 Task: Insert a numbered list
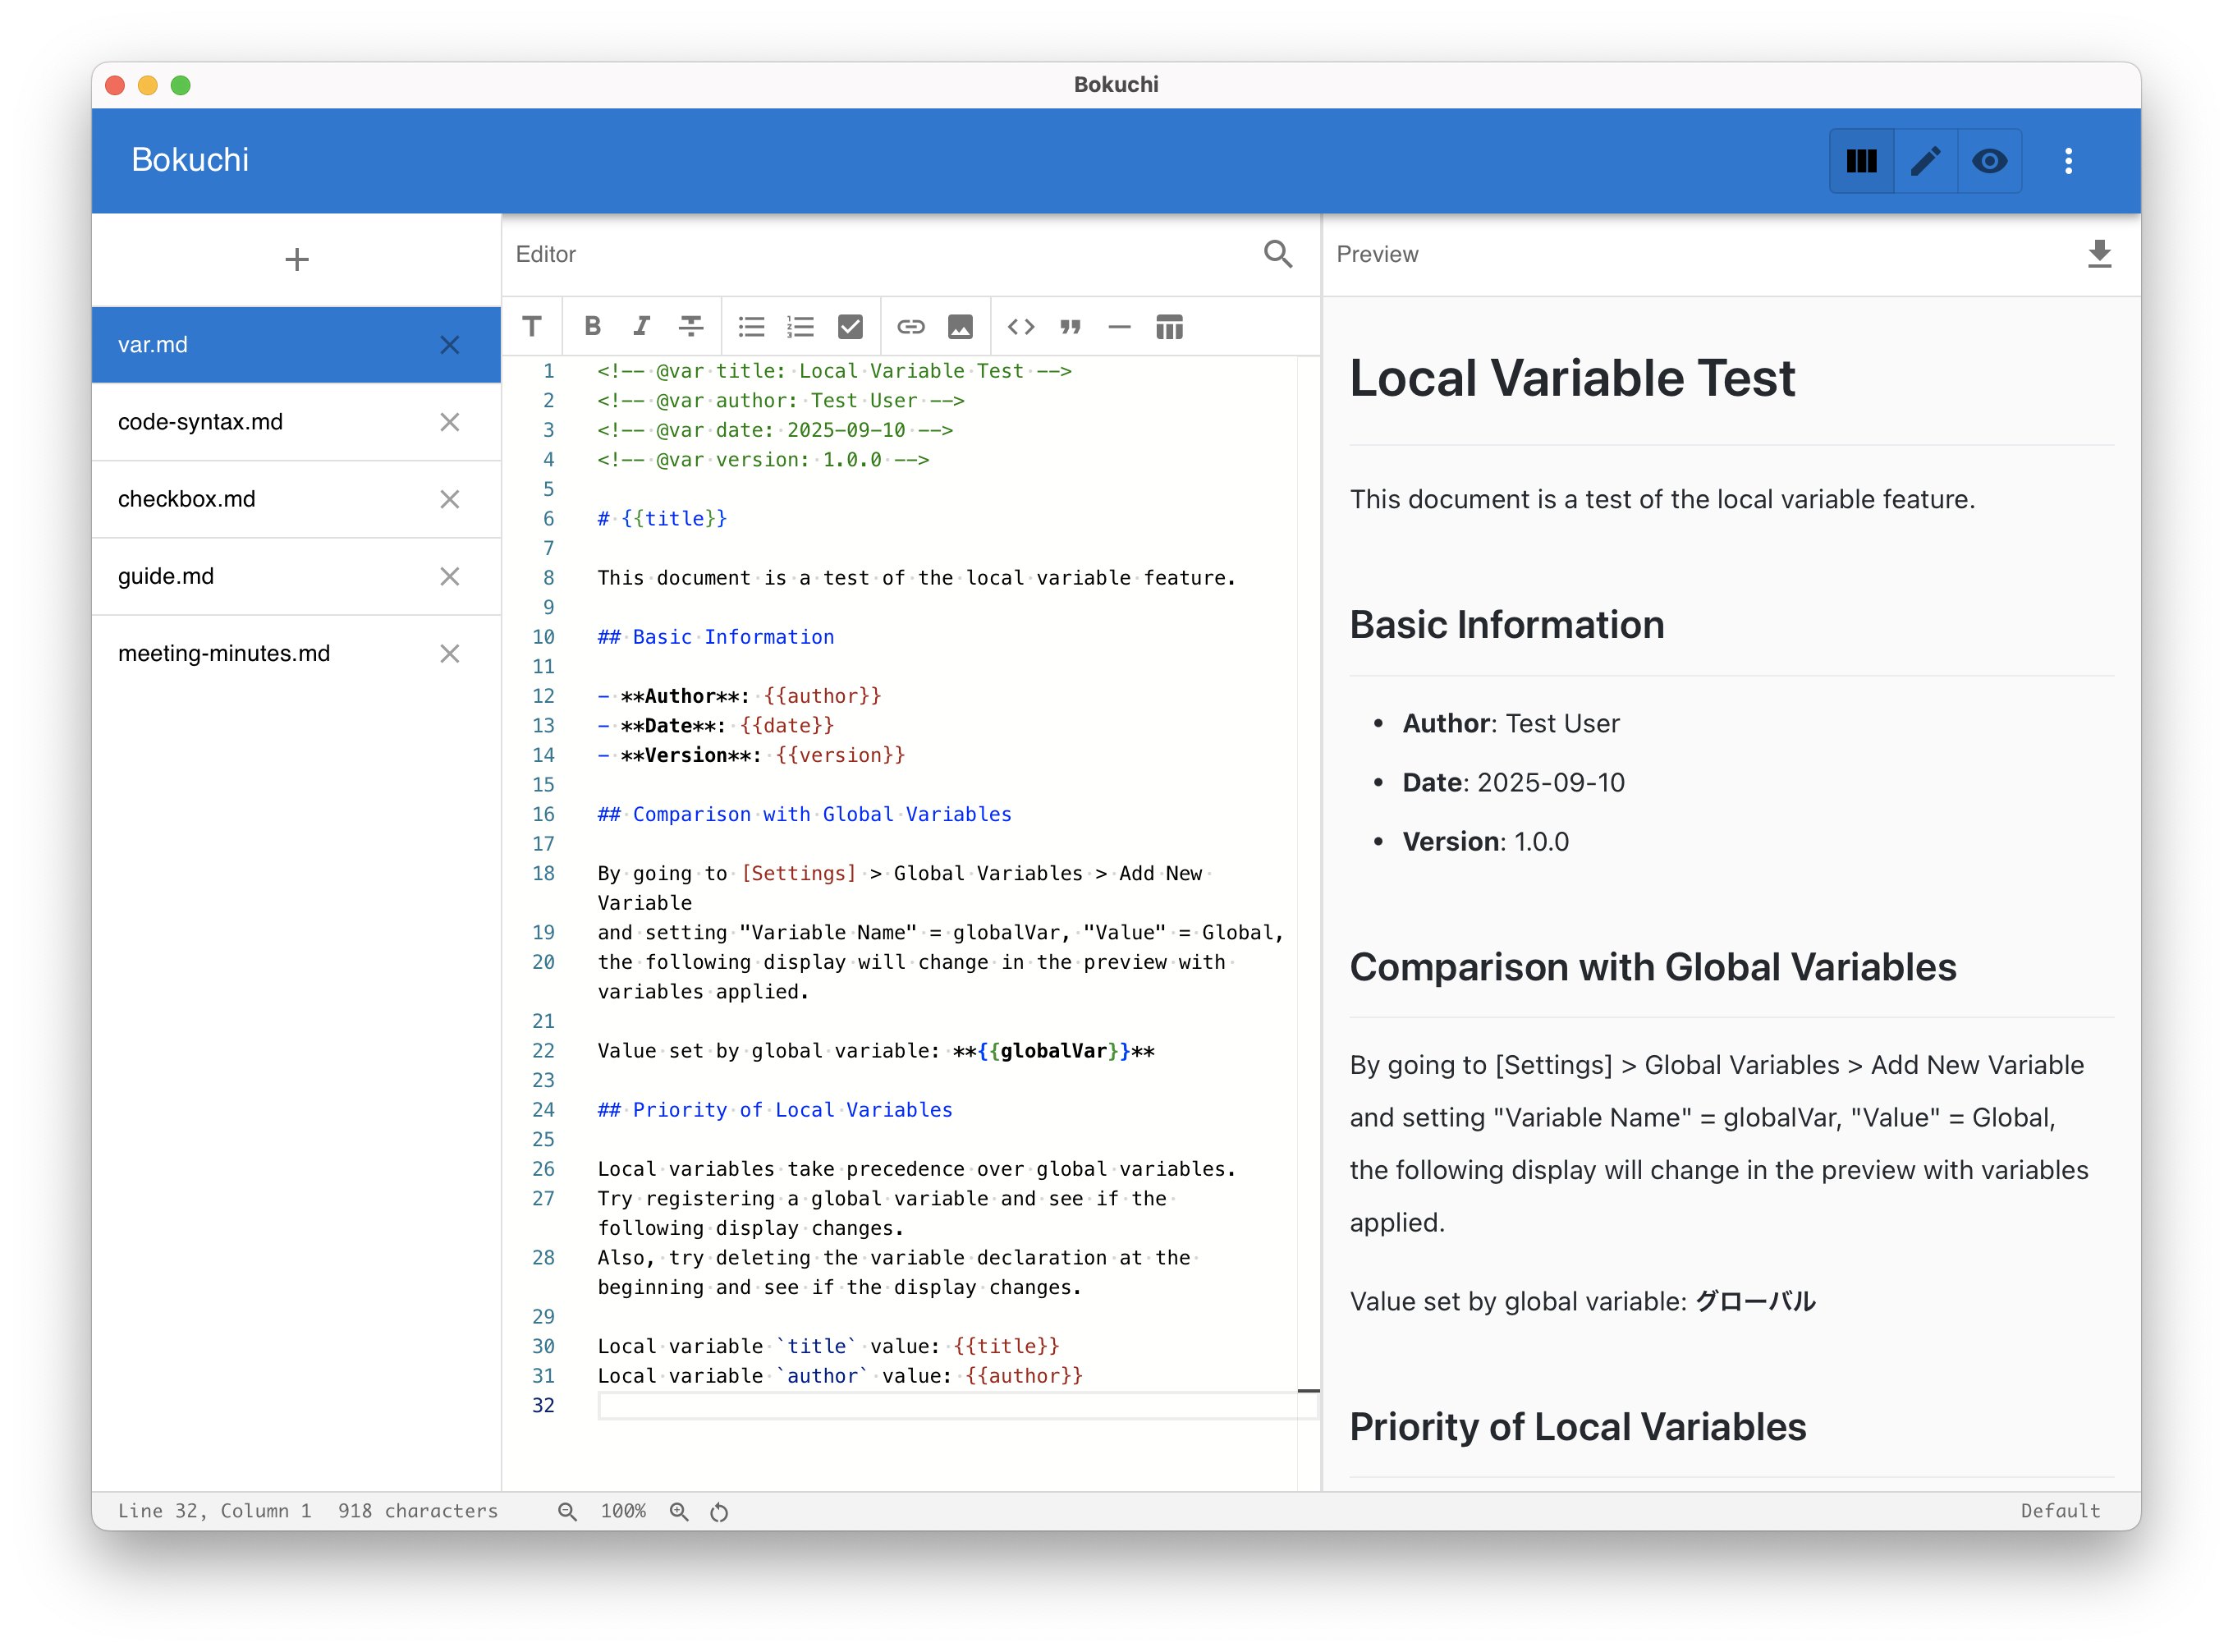(801, 326)
